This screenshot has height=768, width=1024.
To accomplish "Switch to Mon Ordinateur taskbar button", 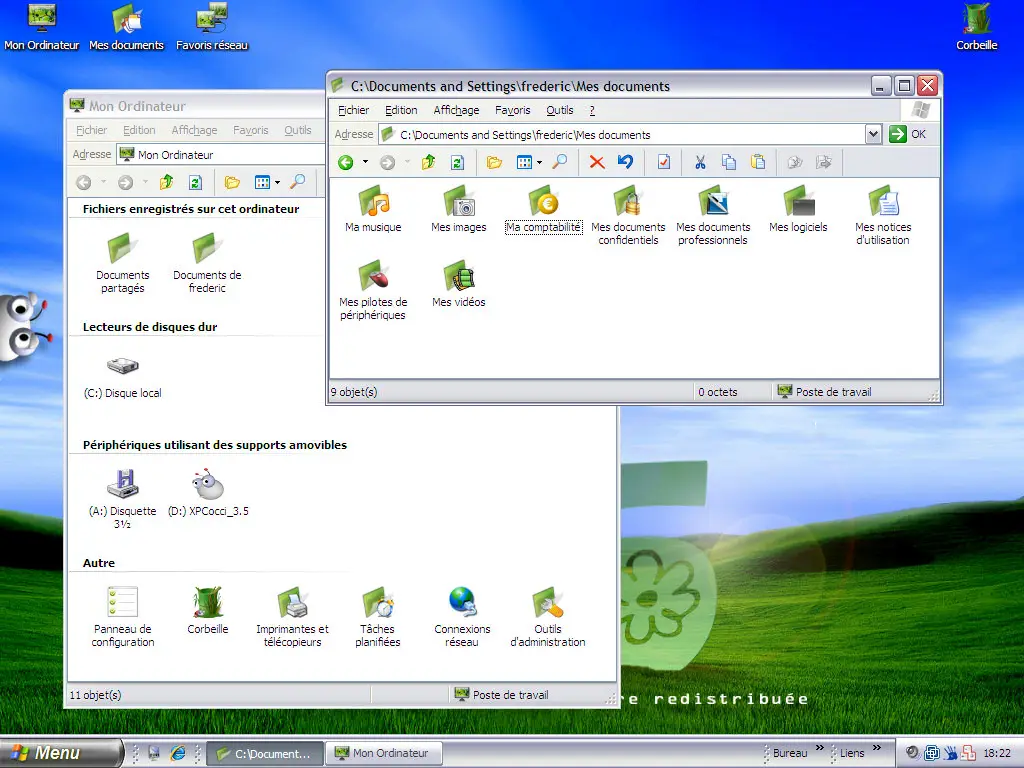I will coord(384,754).
